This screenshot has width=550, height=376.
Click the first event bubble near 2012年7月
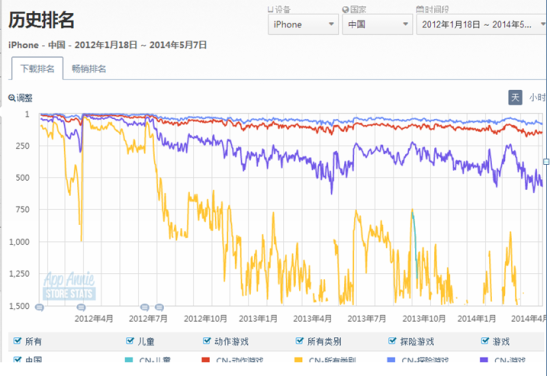(145, 308)
